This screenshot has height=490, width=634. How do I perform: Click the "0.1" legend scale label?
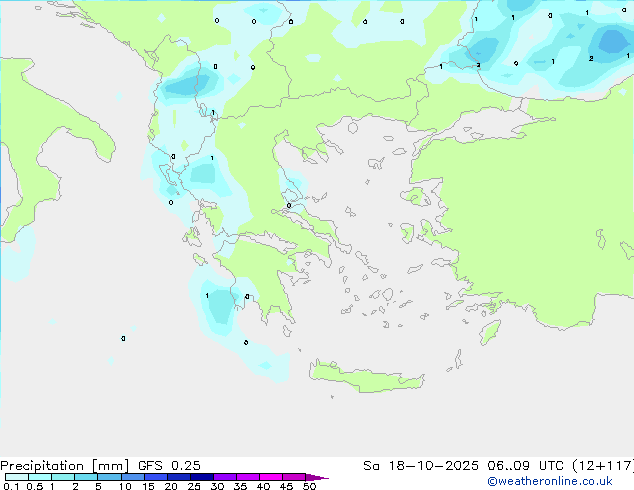[11, 486]
